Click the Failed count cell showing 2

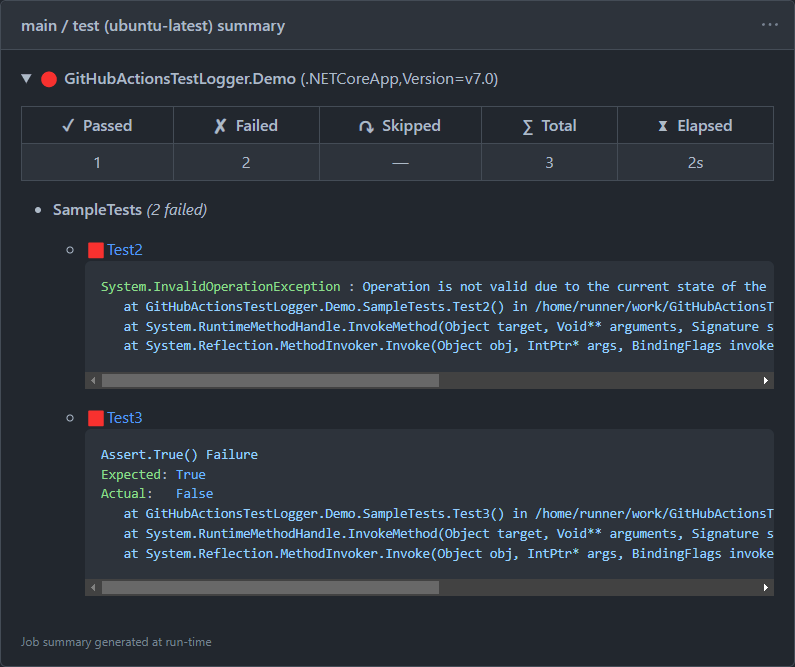pyautogui.click(x=246, y=162)
